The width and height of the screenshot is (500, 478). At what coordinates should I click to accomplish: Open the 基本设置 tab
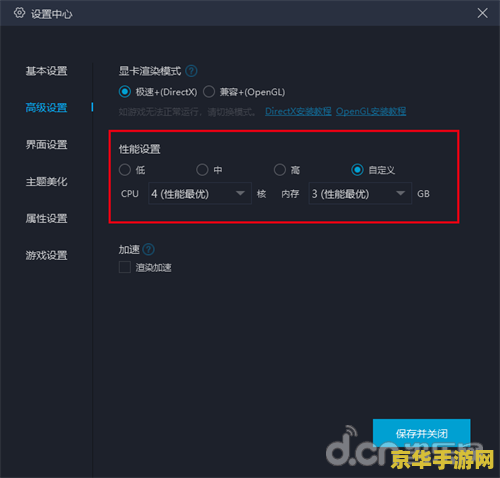point(47,71)
